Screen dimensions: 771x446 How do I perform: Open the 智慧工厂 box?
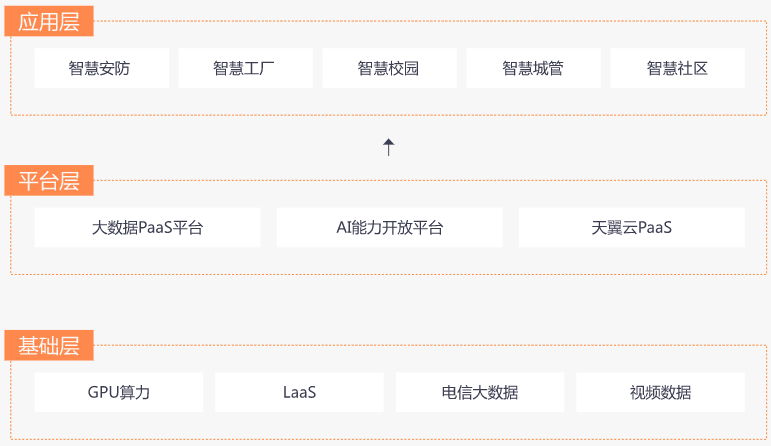click(245, 68)
